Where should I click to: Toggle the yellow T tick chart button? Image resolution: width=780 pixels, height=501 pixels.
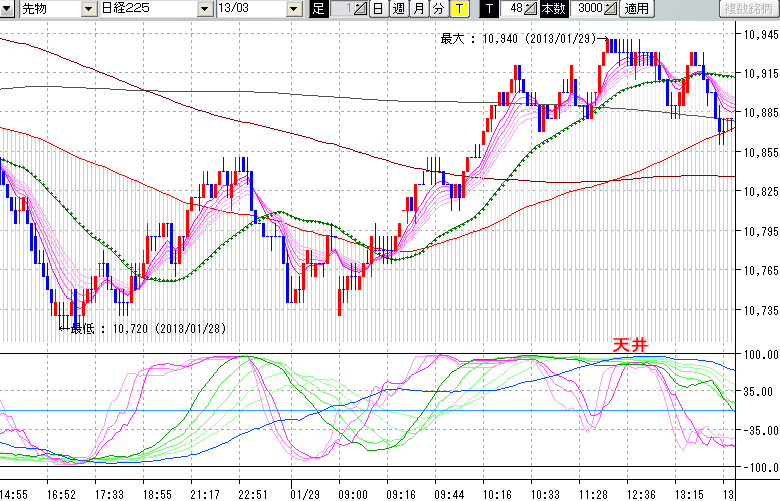pos(458,9)
